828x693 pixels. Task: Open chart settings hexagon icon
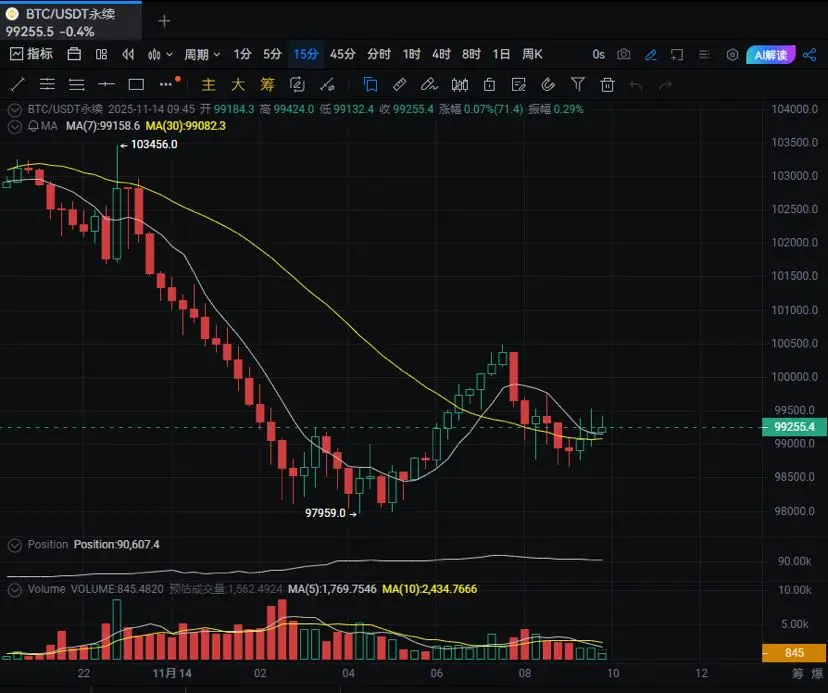[x=732, y=54]
